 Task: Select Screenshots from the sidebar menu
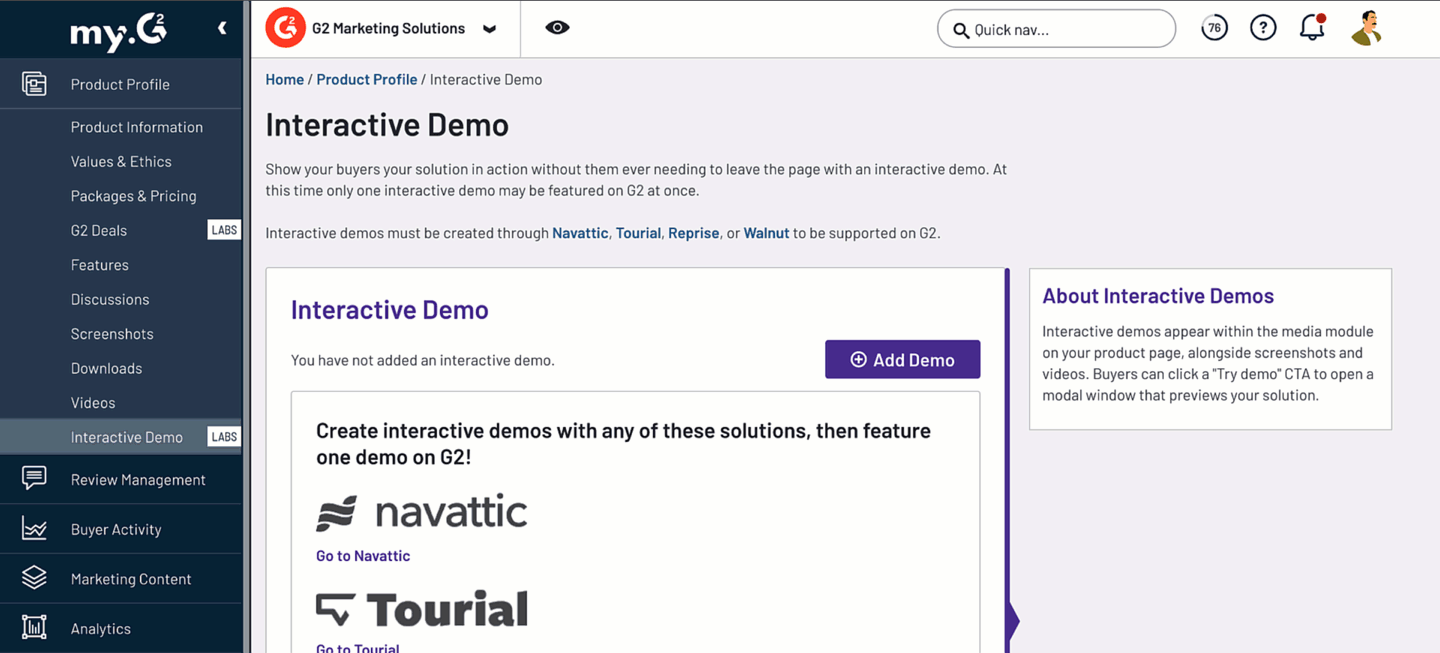(112, 334)
